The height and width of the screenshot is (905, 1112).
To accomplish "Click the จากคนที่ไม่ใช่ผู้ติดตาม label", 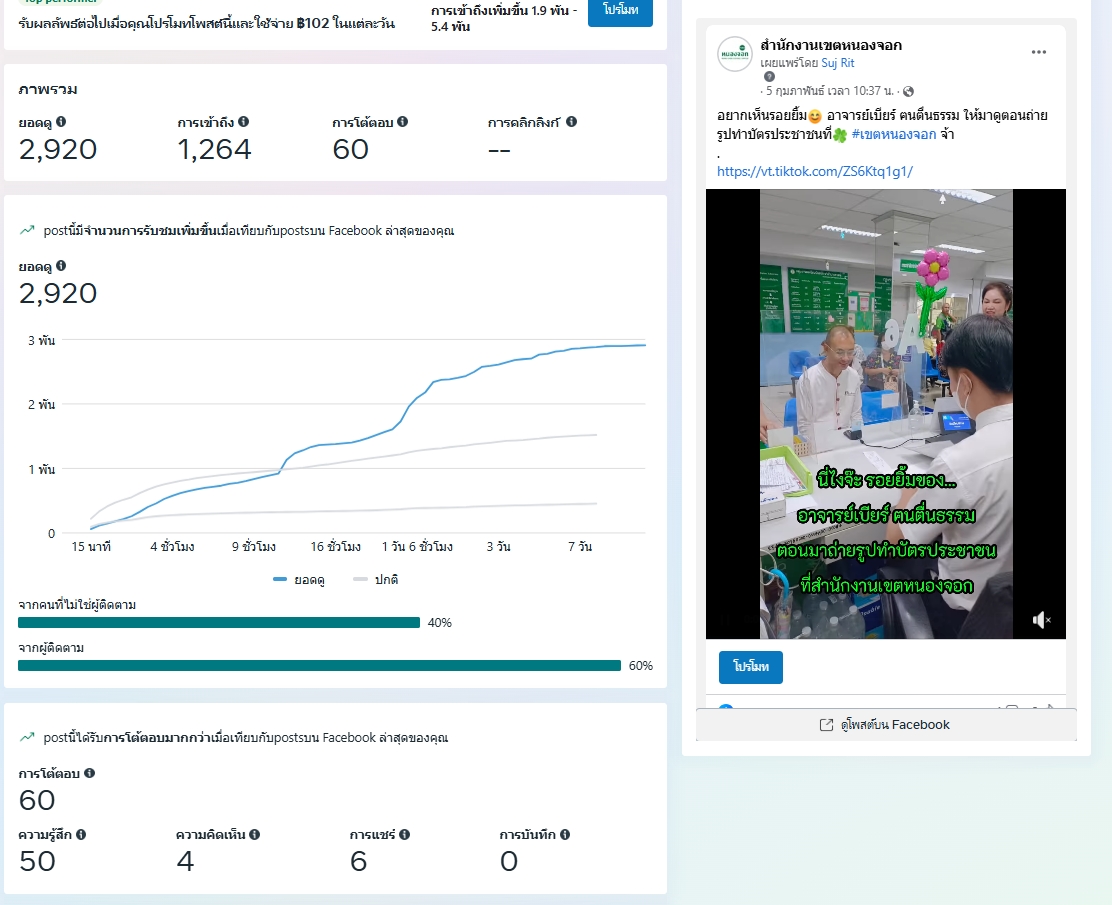I will (77, 605).
